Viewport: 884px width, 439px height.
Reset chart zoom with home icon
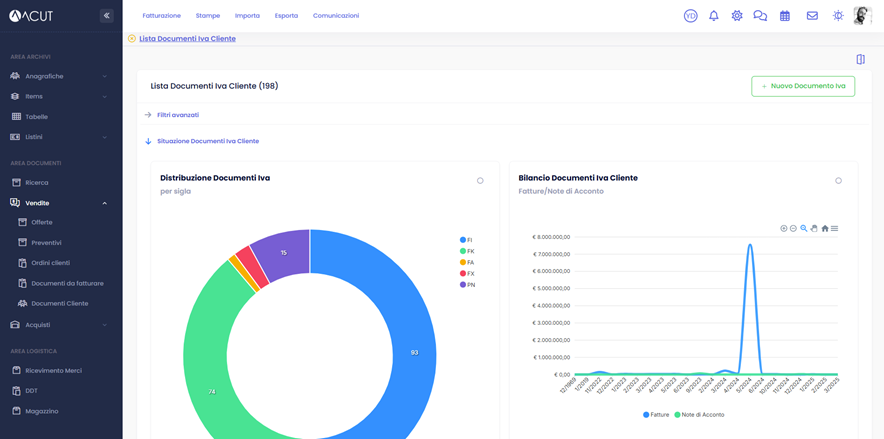(825, 229)
